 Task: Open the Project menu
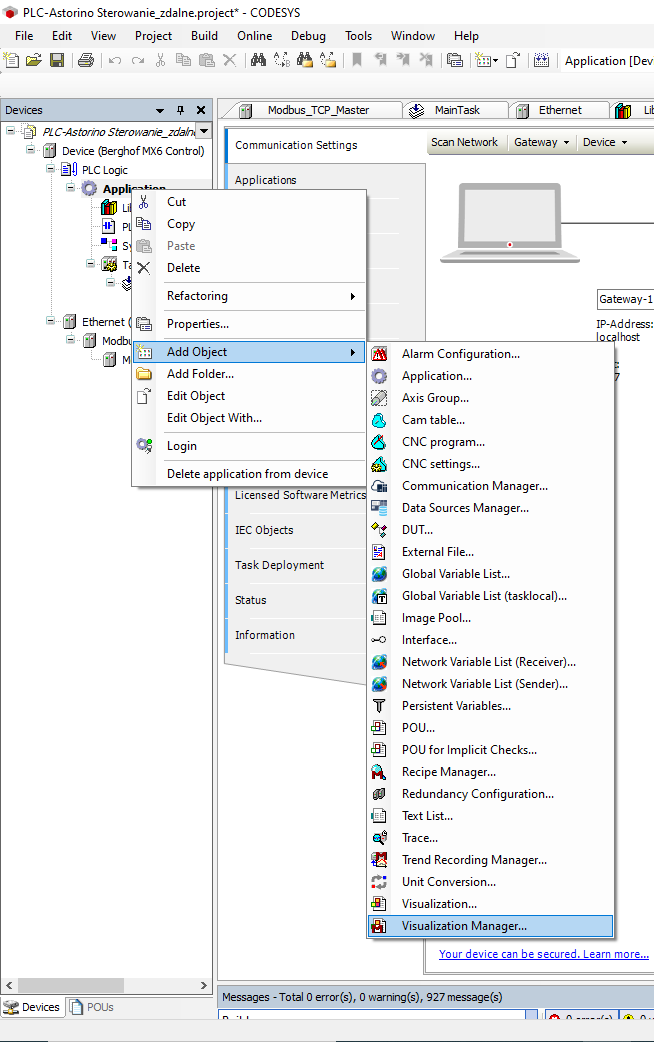pos(153,36)
